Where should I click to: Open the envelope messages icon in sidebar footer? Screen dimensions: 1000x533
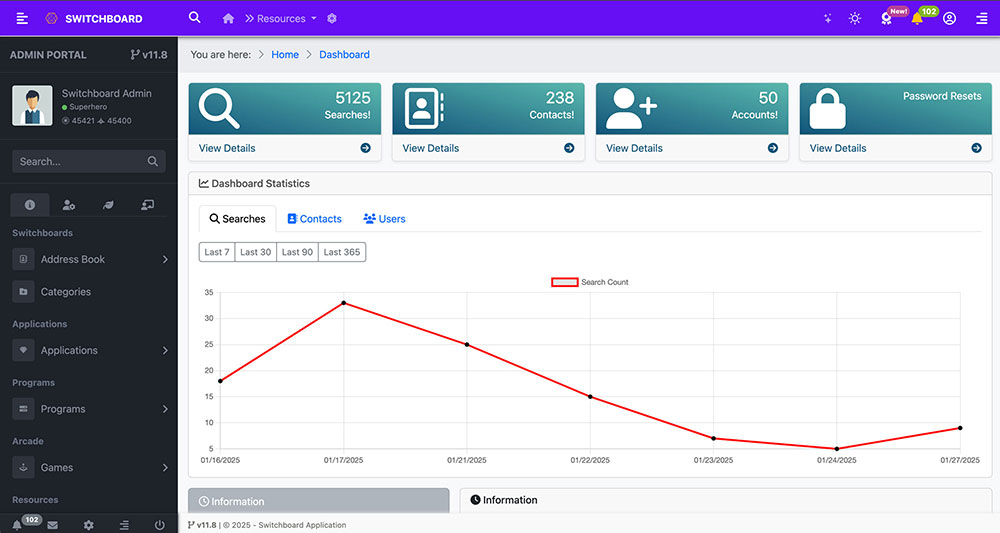[52, 525]
